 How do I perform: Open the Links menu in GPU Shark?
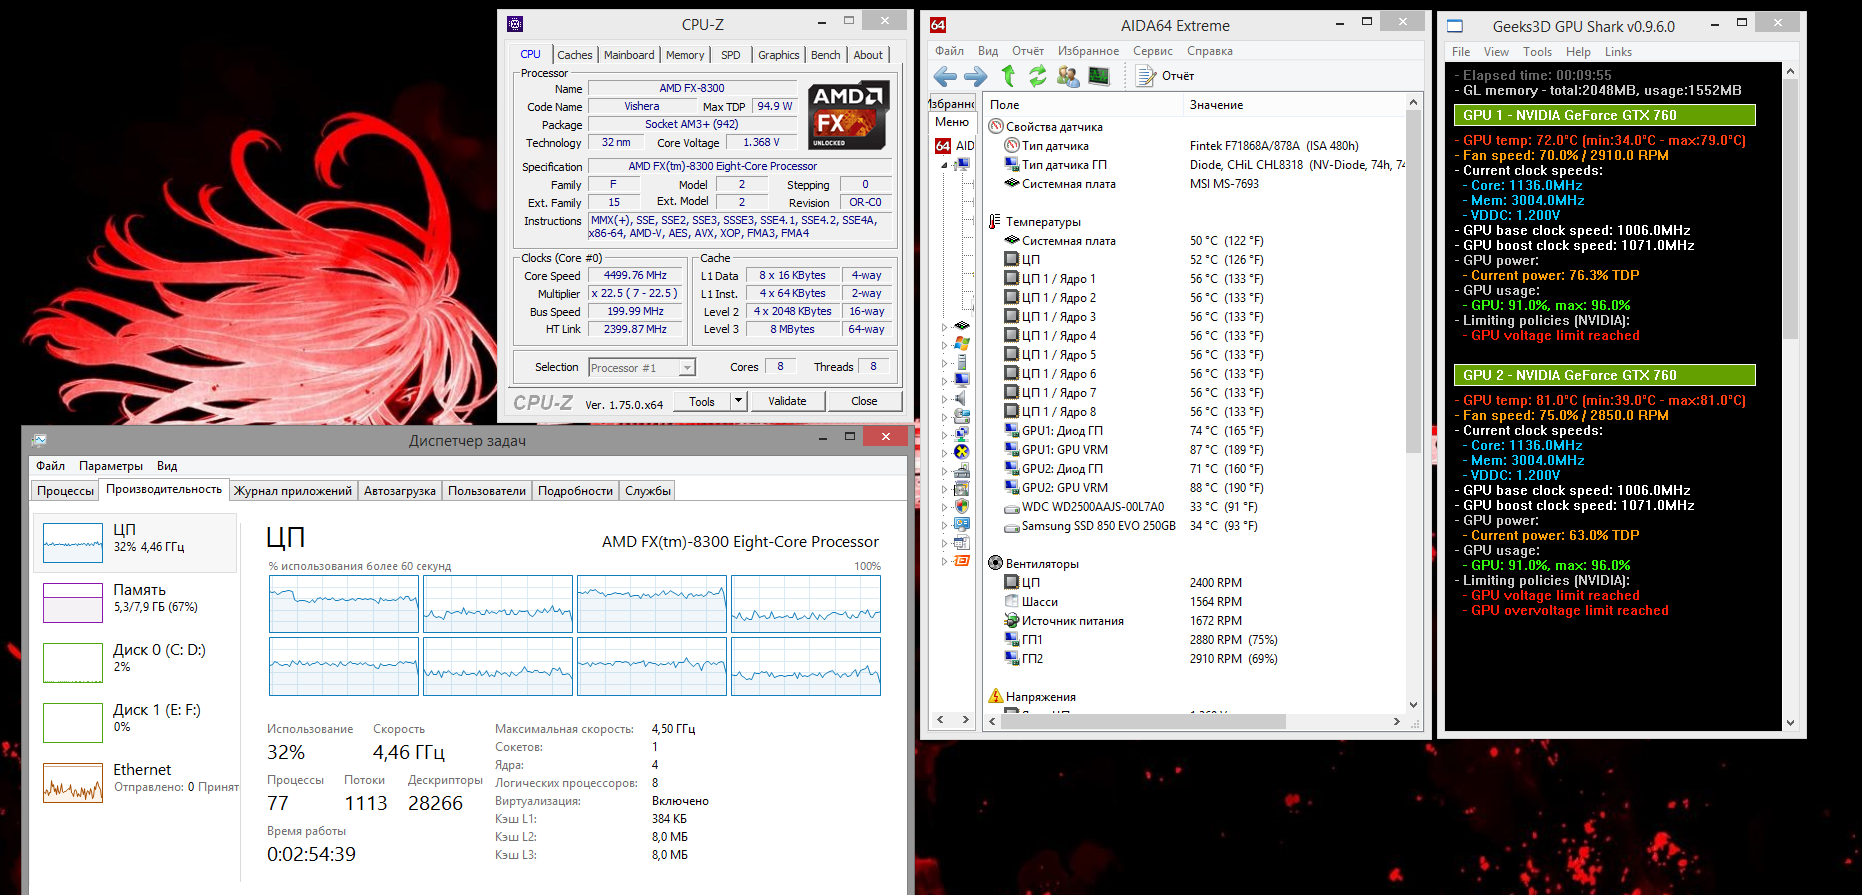point(1618,52)
